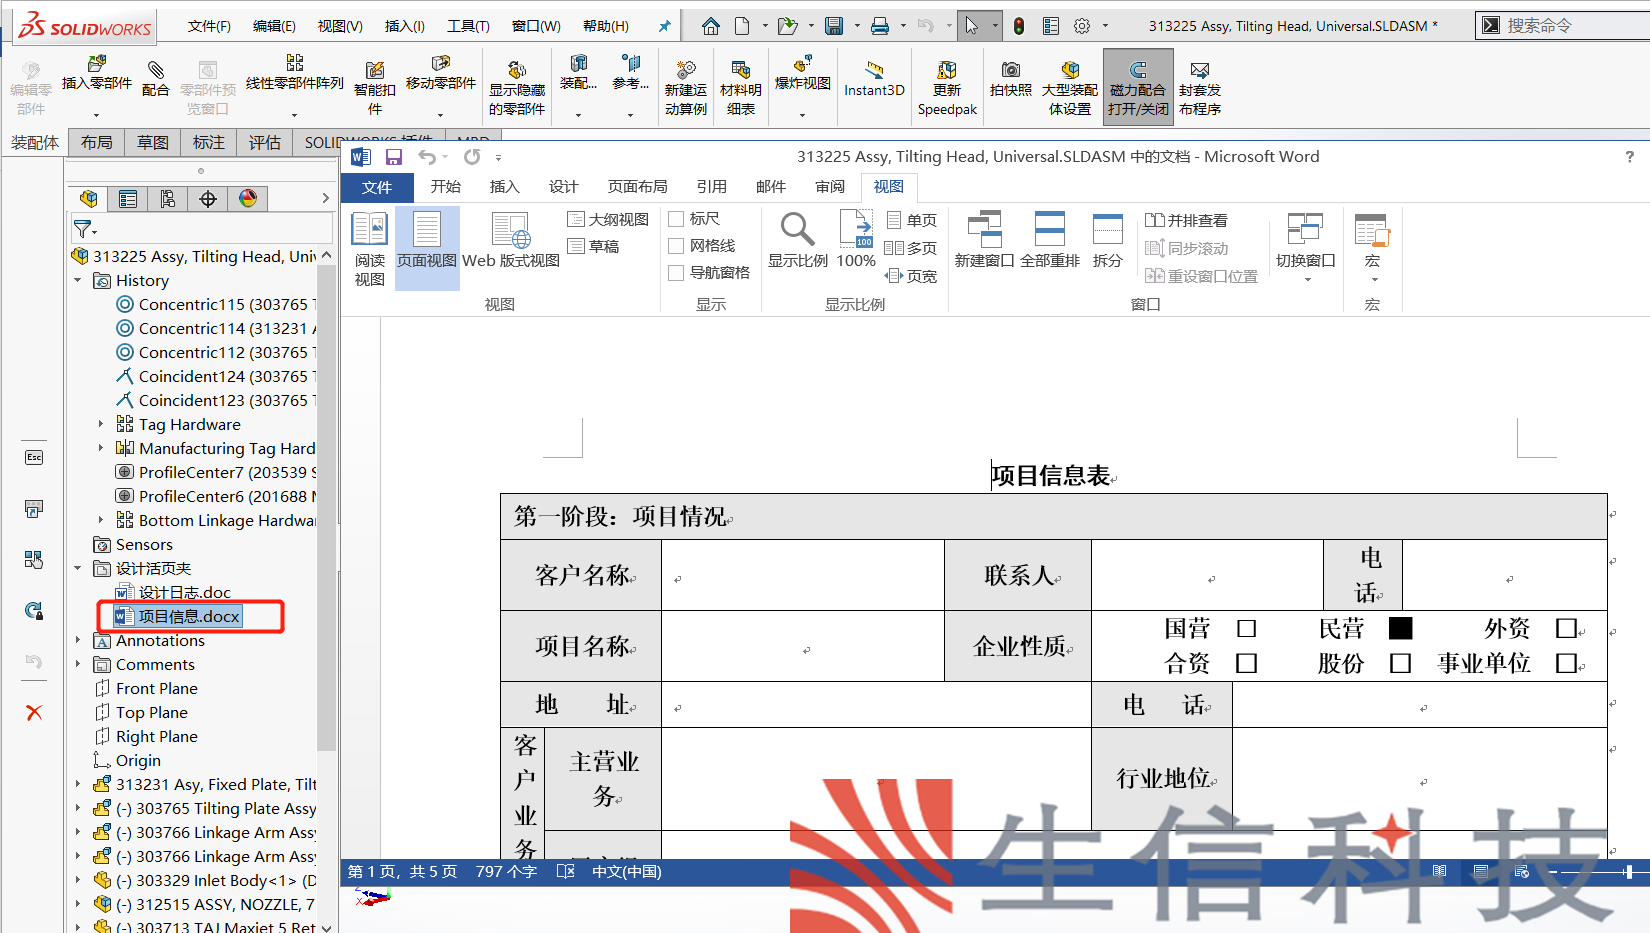Click the Smart Fasteners icon

coord(375,87)
